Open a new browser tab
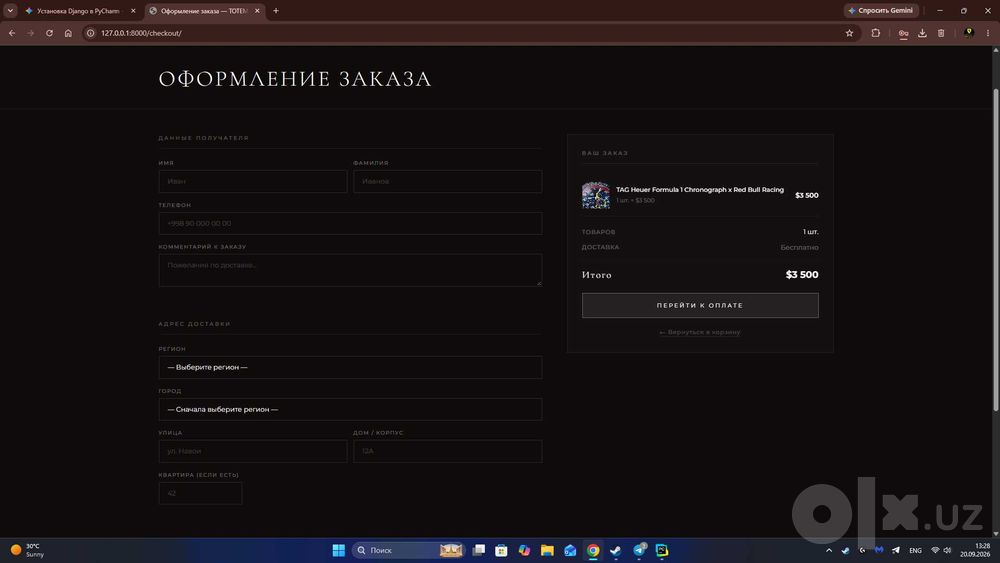Viewport: 1000px width, 563px height. click(x=276, y=11)
